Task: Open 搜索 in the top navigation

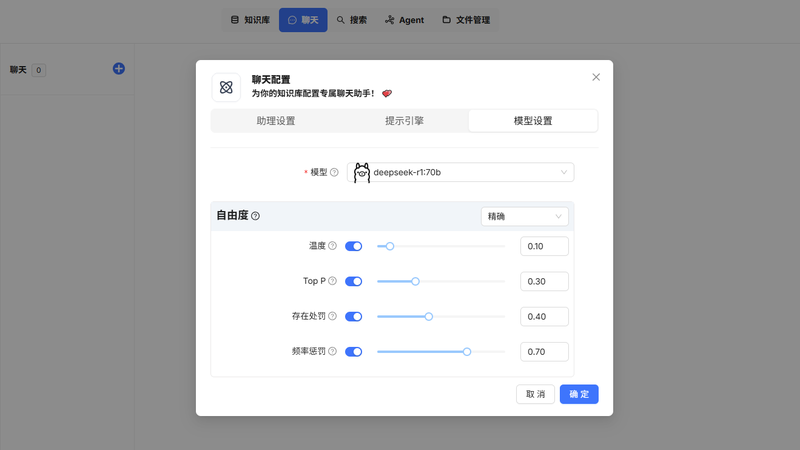Action: coord(352,20)
